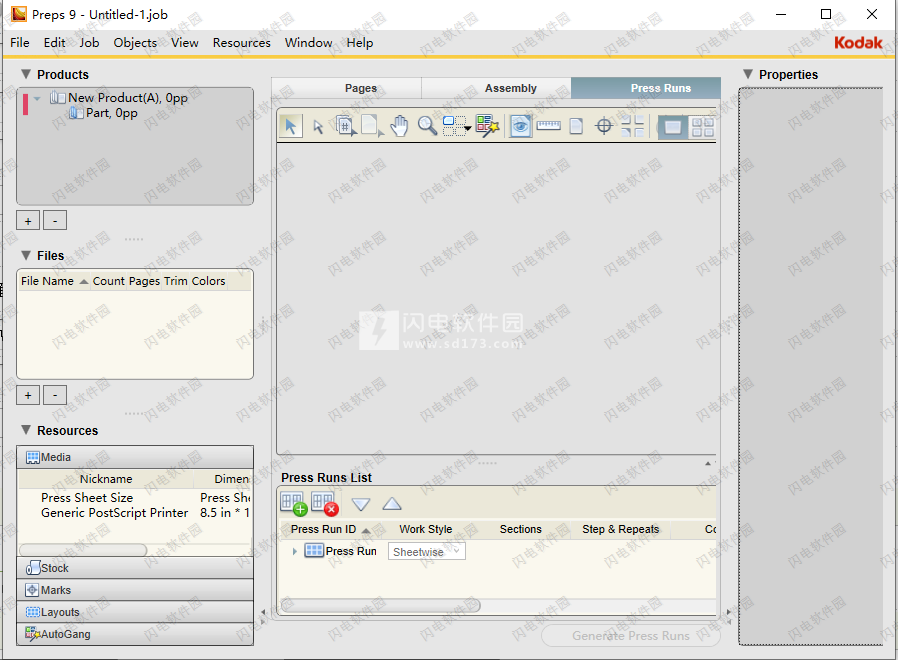This screenshot has height=660, width=898.
Task: Open the View menu
Action: 185,43
